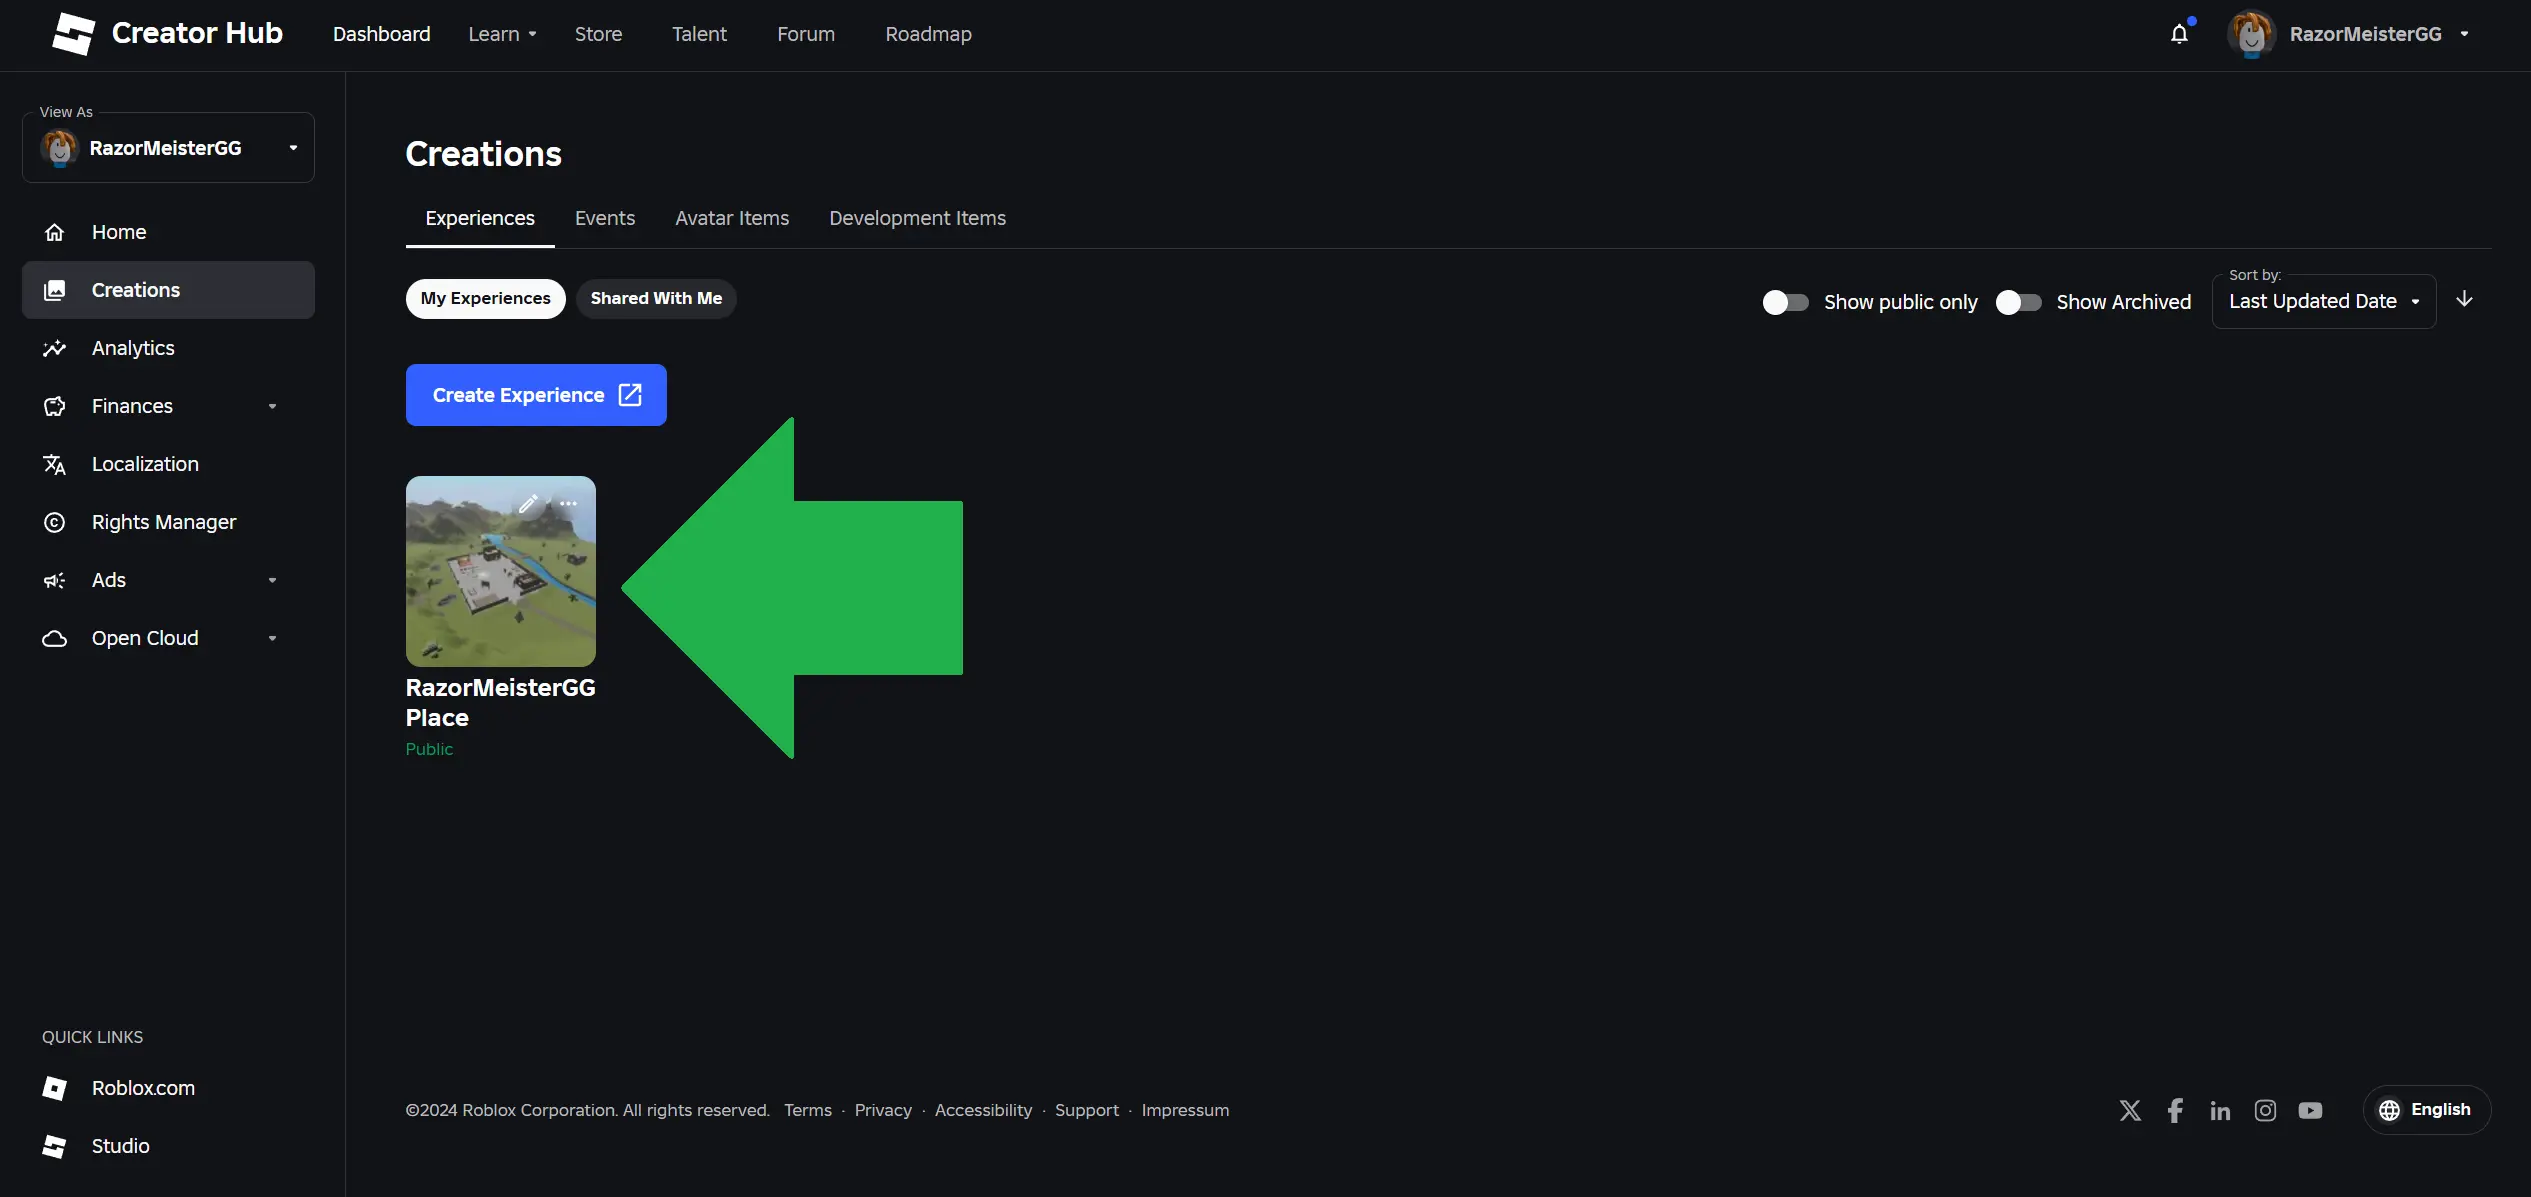Expand the Ads submenu arrow
Image resolution: width=2531 pixels, height=1197 pixels.
click(272, 580)
